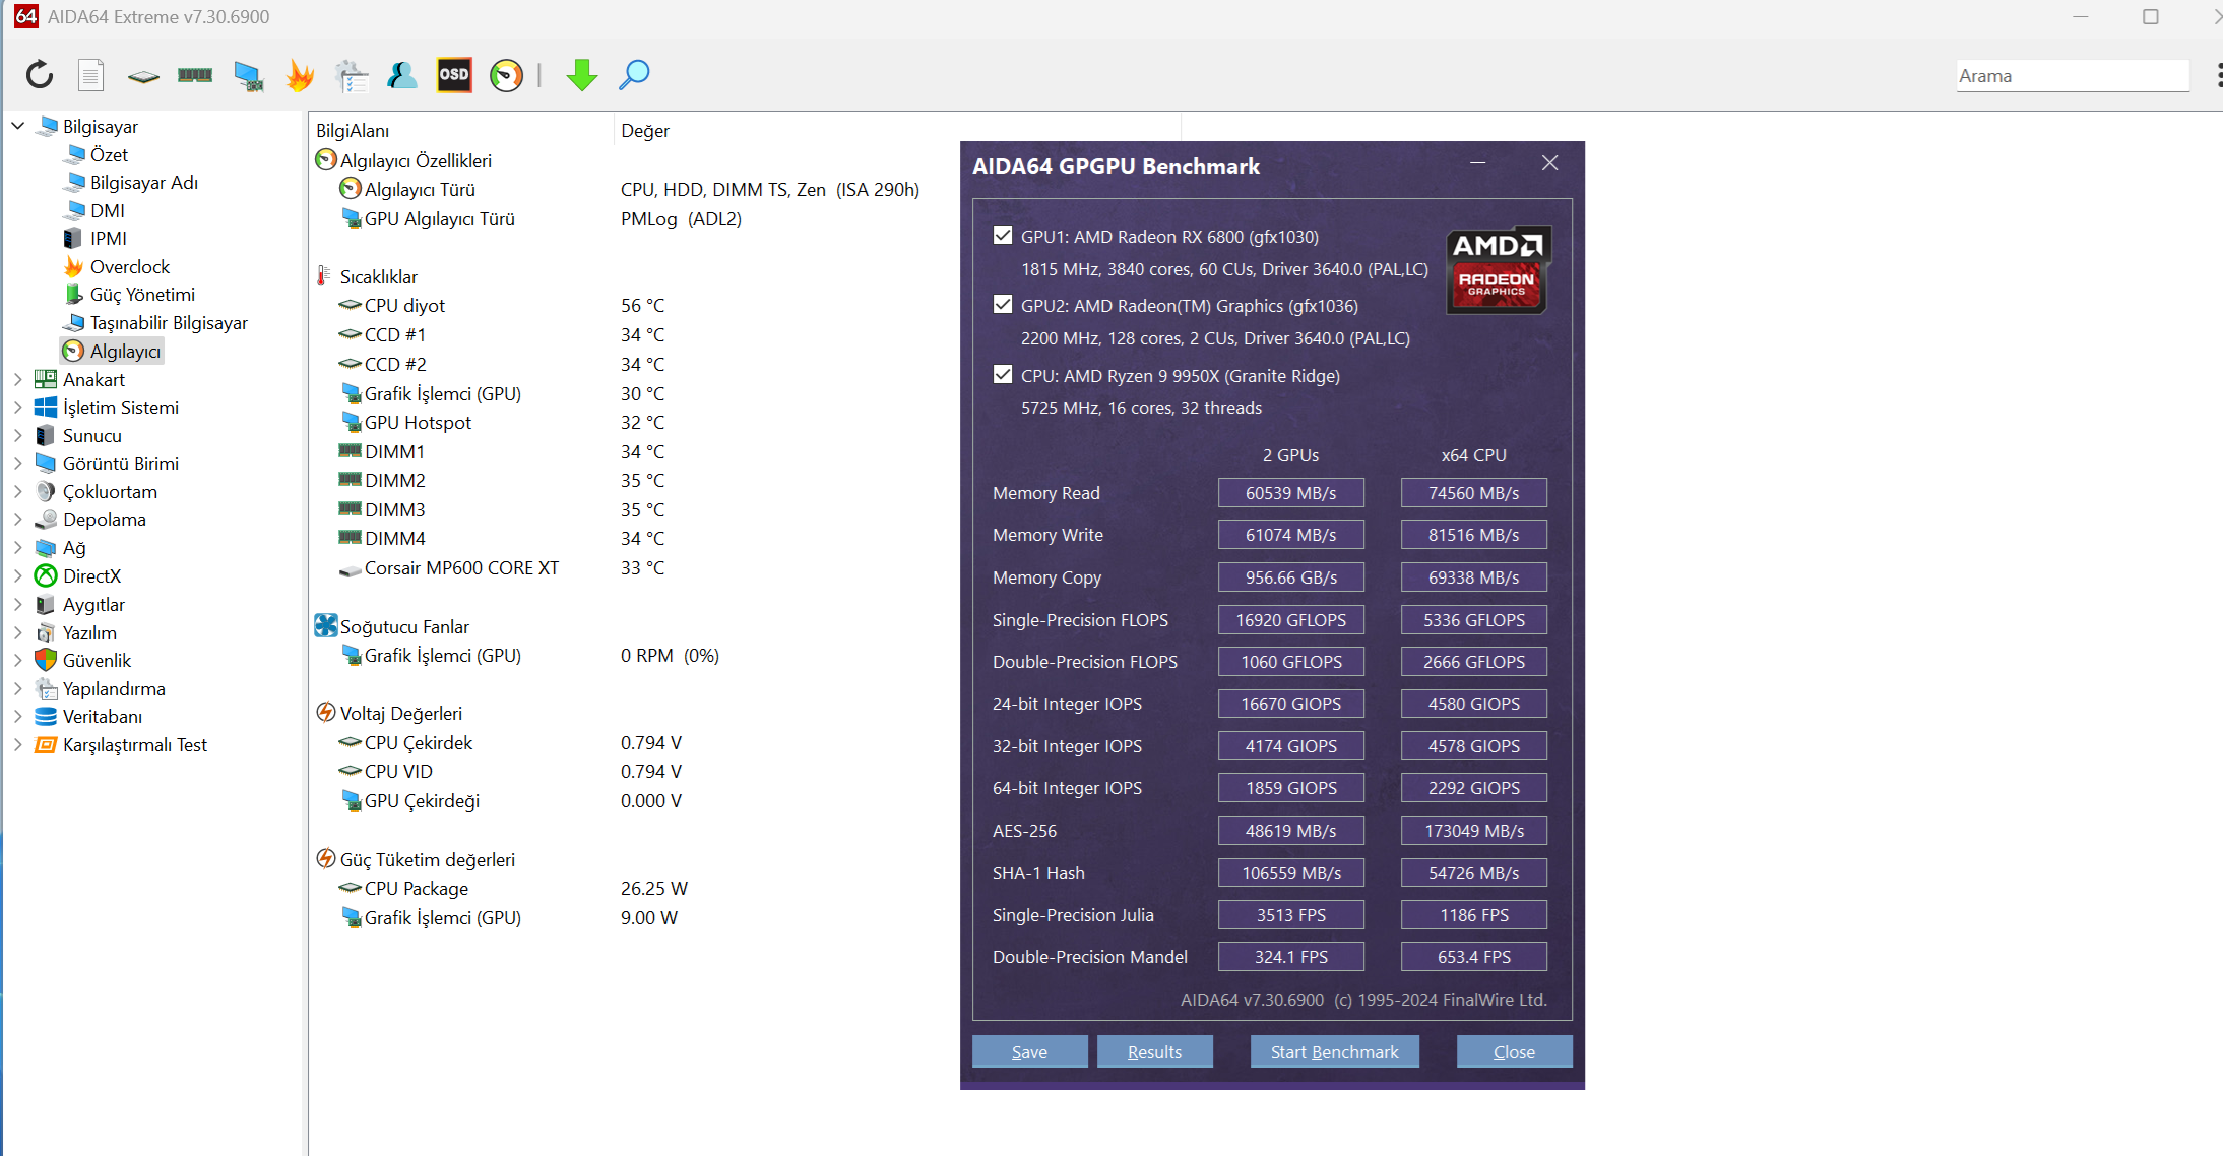Expand the İşletim Sistemi node
The height and width of the screenshot is (1156, 2223).
[x=17, y=407]
